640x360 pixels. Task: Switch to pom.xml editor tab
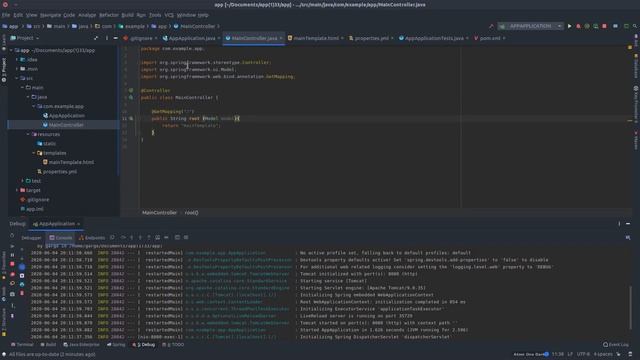(x=489, y=38)
